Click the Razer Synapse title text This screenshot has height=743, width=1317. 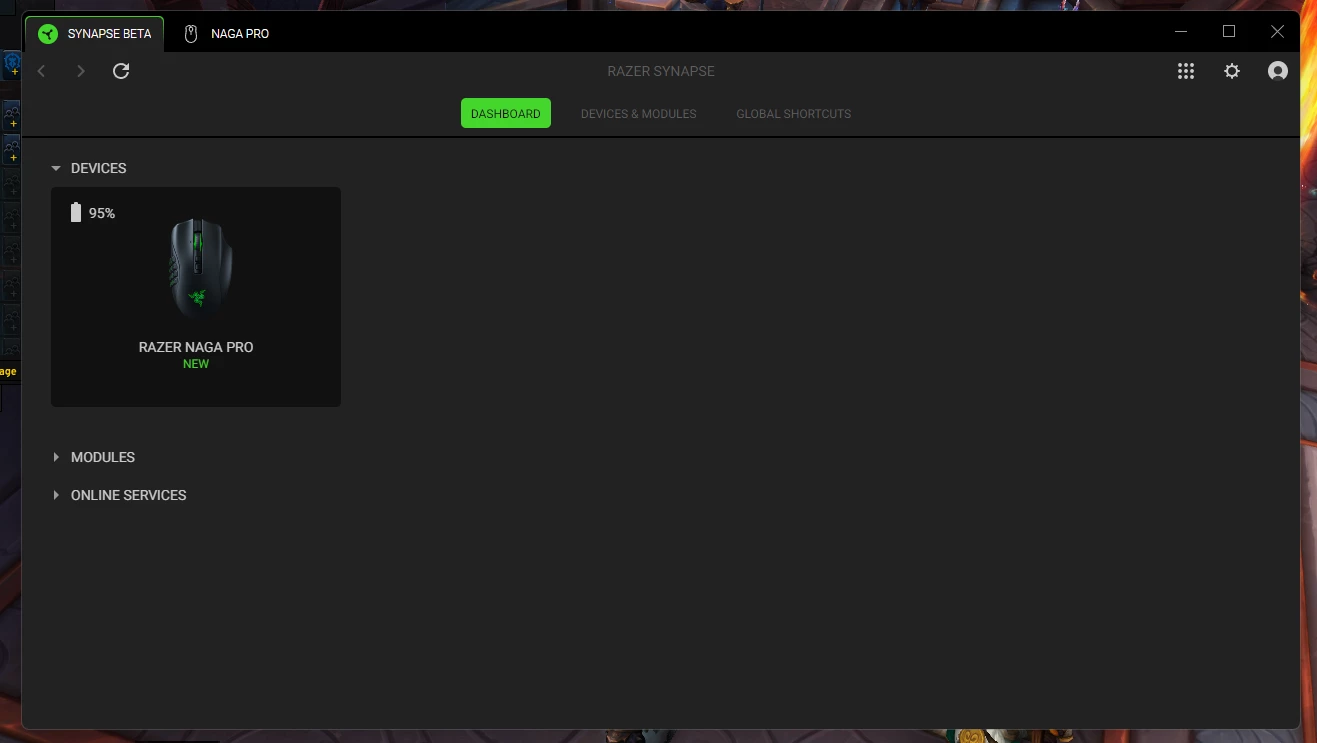661,71
